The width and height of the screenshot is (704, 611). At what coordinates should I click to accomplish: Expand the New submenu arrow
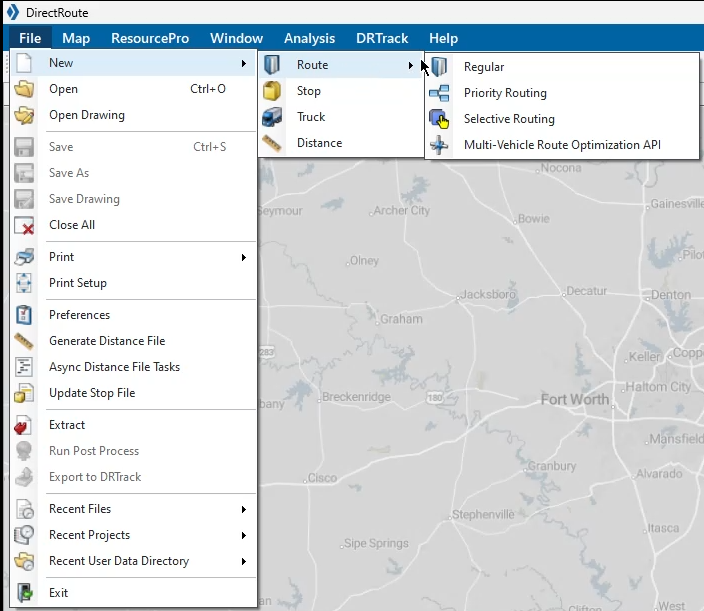[244, 63]
